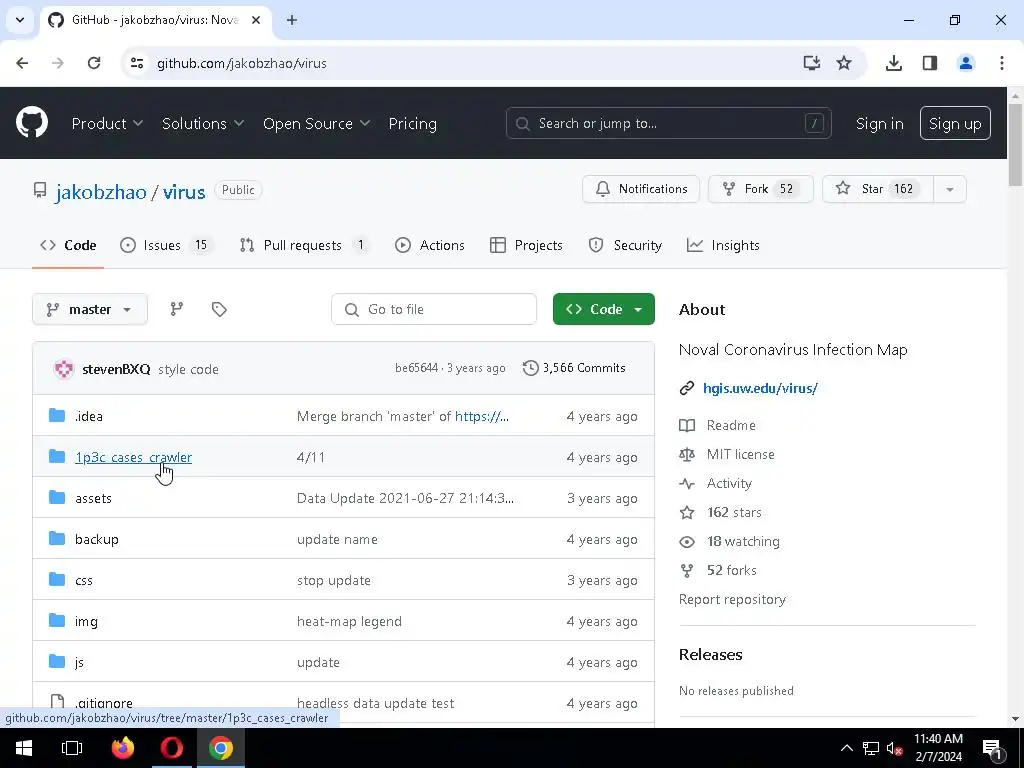
Task: Open the notification center icon
Action: (992, 748)
